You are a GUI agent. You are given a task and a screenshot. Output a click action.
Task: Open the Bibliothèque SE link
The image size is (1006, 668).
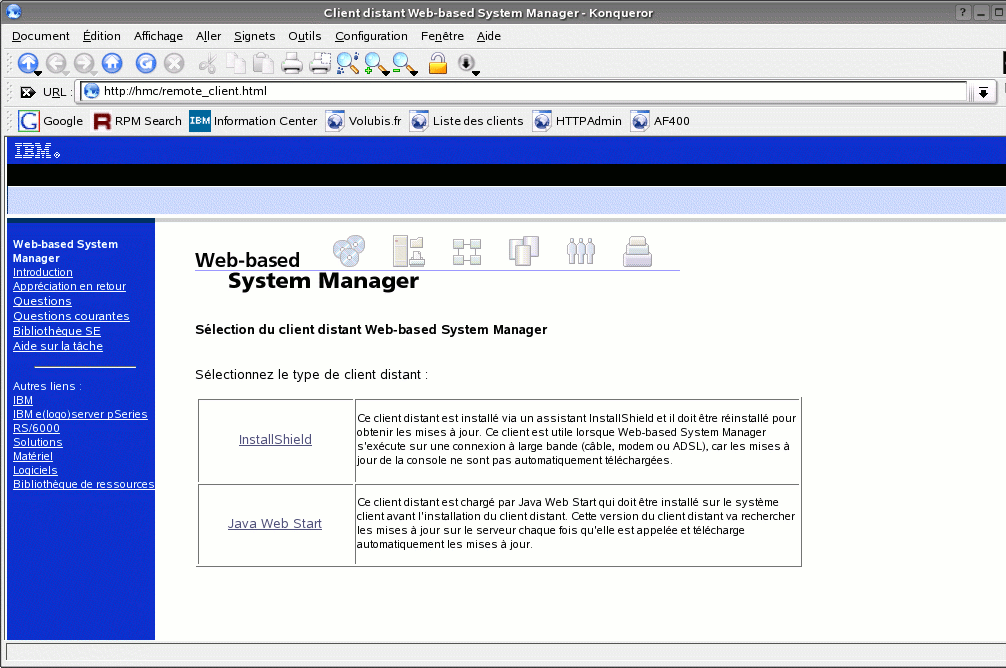(x=56, y=331)
